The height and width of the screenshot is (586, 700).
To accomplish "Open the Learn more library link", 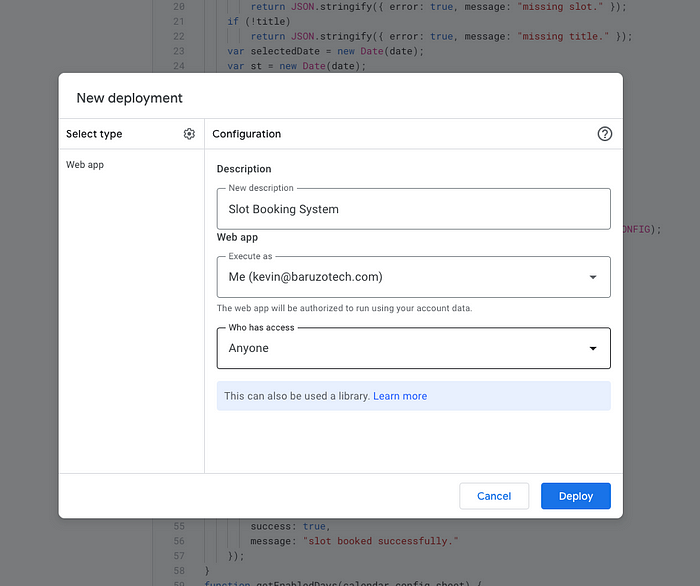I will click(400, 396).
